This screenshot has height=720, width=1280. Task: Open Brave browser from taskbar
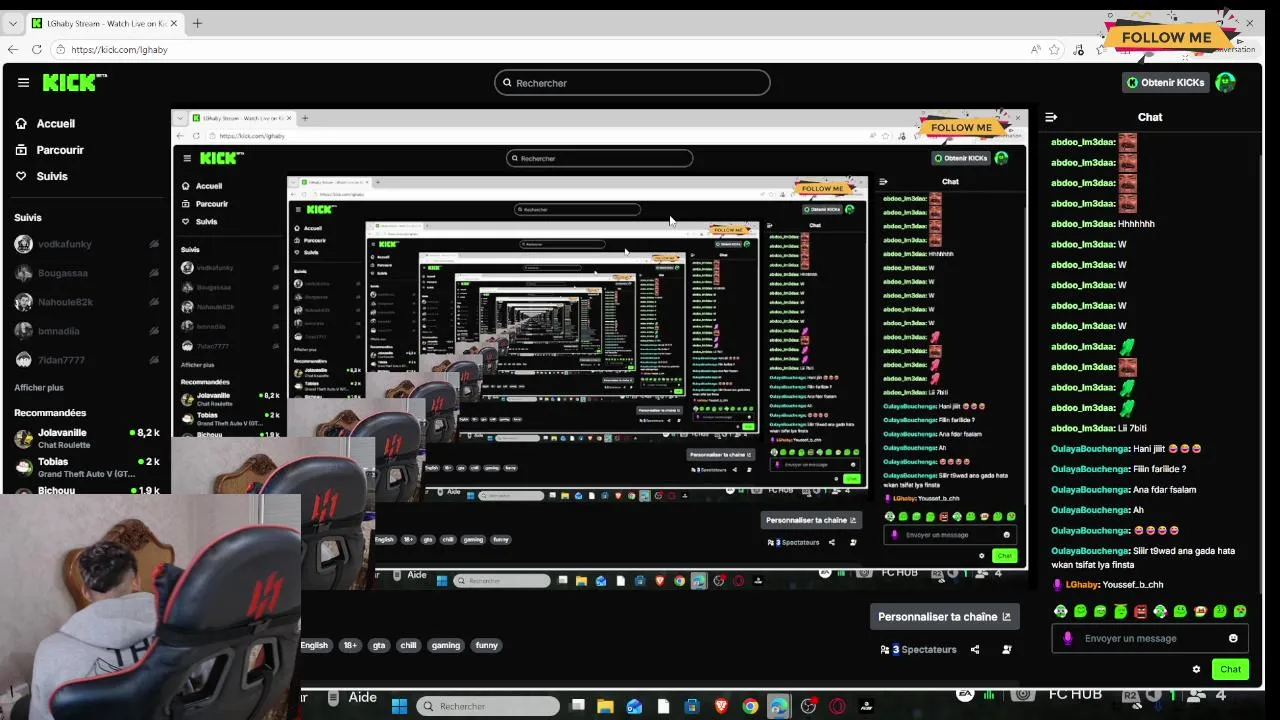721,706
